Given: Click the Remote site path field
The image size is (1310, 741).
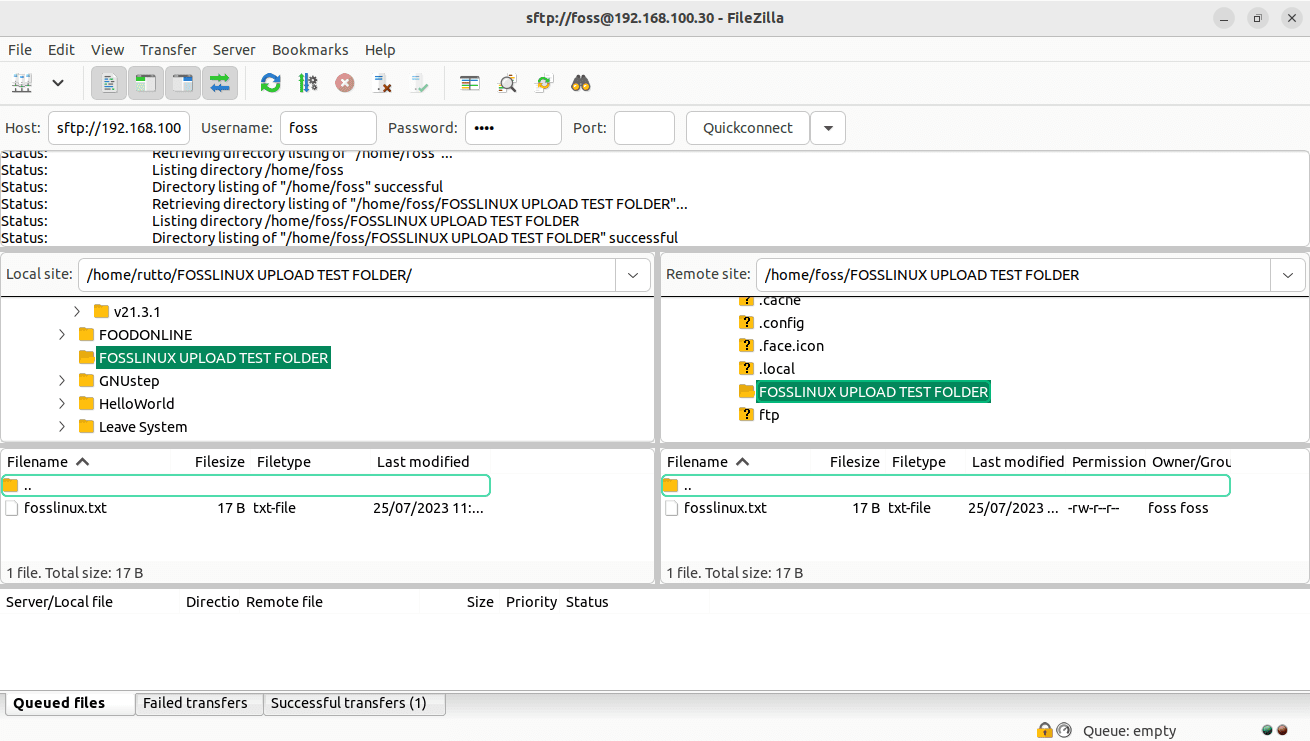Looking at the screenshot, I should 1013,274.
